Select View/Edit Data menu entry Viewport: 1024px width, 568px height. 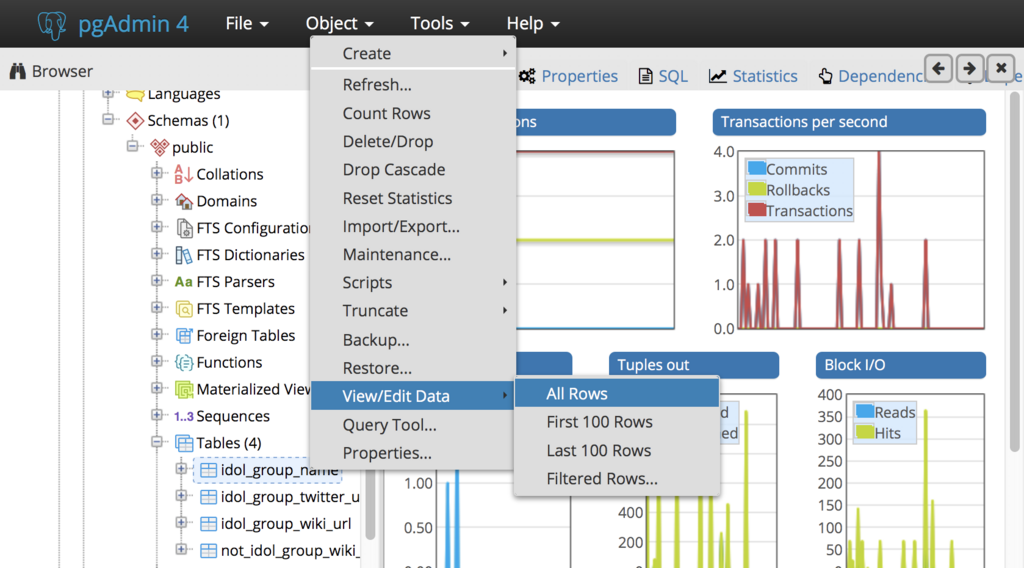413,396
